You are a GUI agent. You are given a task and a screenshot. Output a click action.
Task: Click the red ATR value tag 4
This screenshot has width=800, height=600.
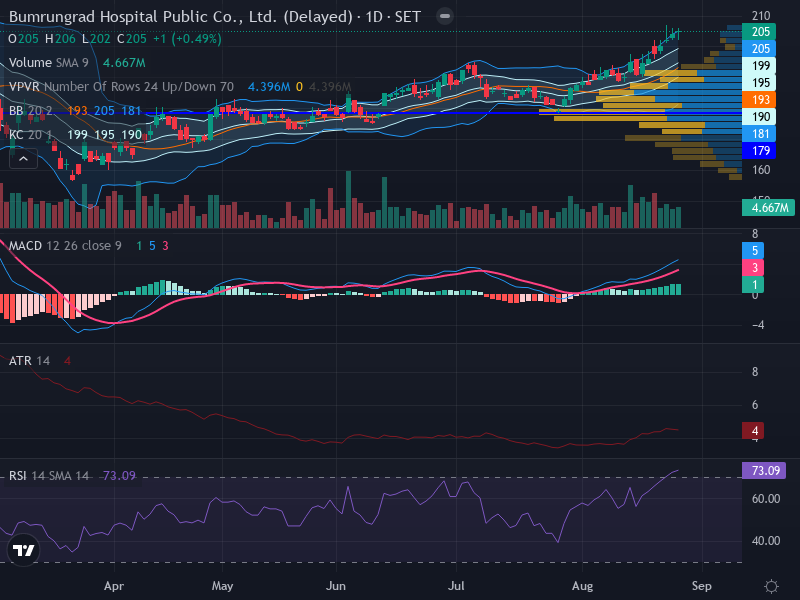(753, 431)
